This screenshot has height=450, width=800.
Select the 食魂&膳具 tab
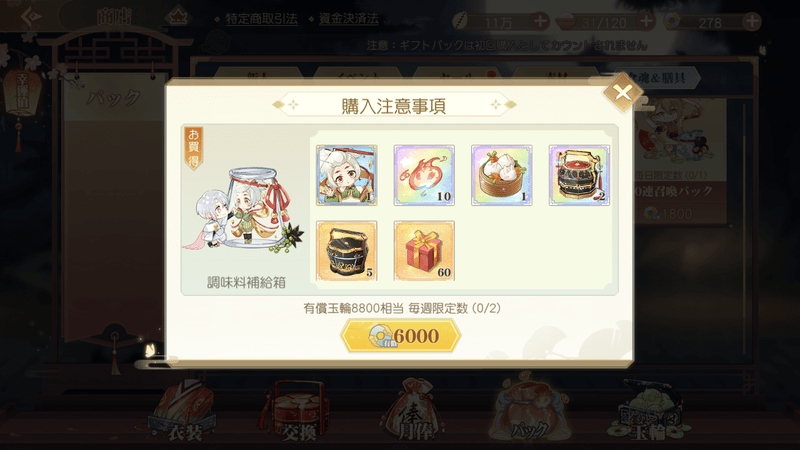pos(657,78)
